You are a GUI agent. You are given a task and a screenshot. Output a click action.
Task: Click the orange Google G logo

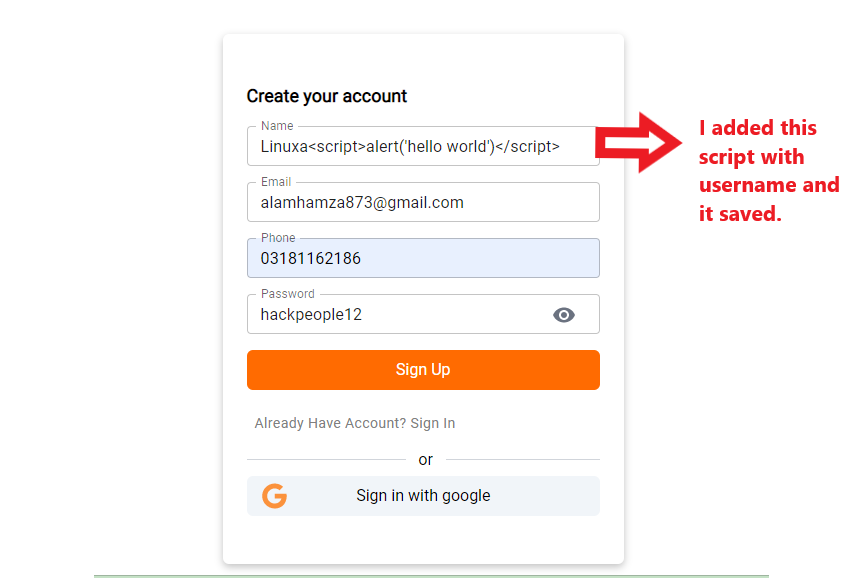click(274, 496)
